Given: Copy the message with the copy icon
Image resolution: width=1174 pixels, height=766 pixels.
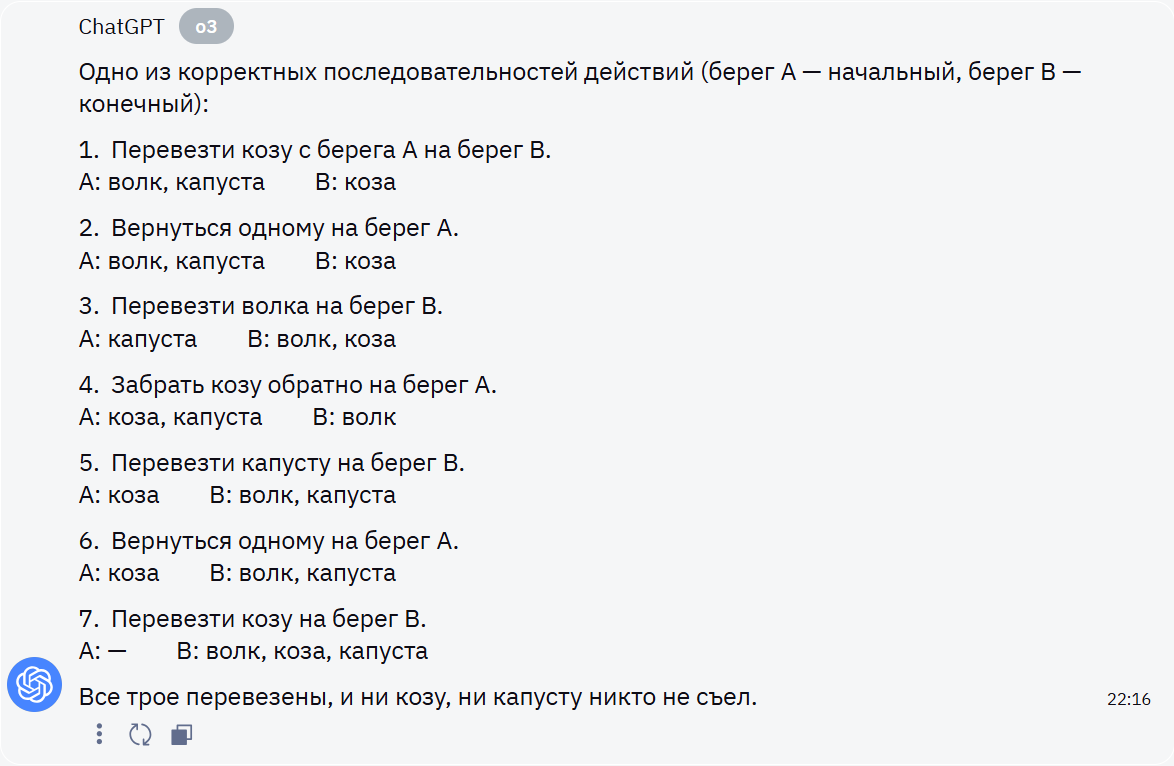Looking at the screenshot, I should point(181,735).
